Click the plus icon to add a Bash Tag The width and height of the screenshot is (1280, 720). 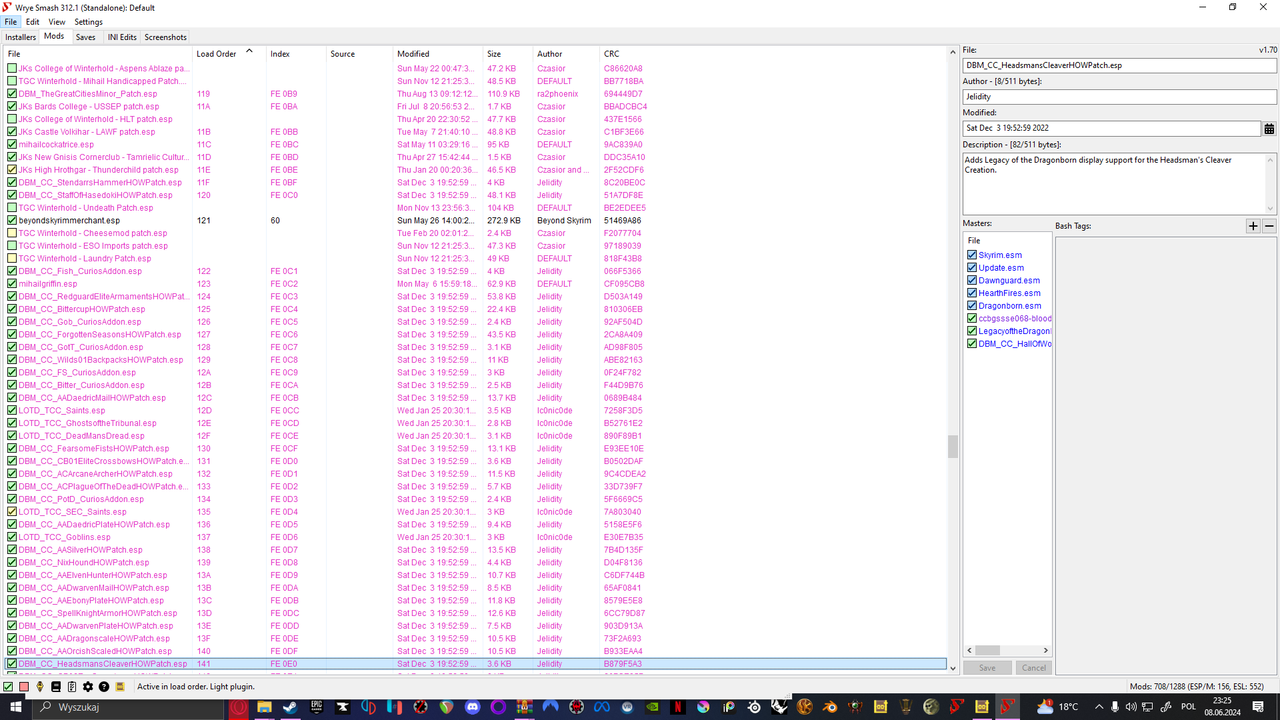[1253, 226]
